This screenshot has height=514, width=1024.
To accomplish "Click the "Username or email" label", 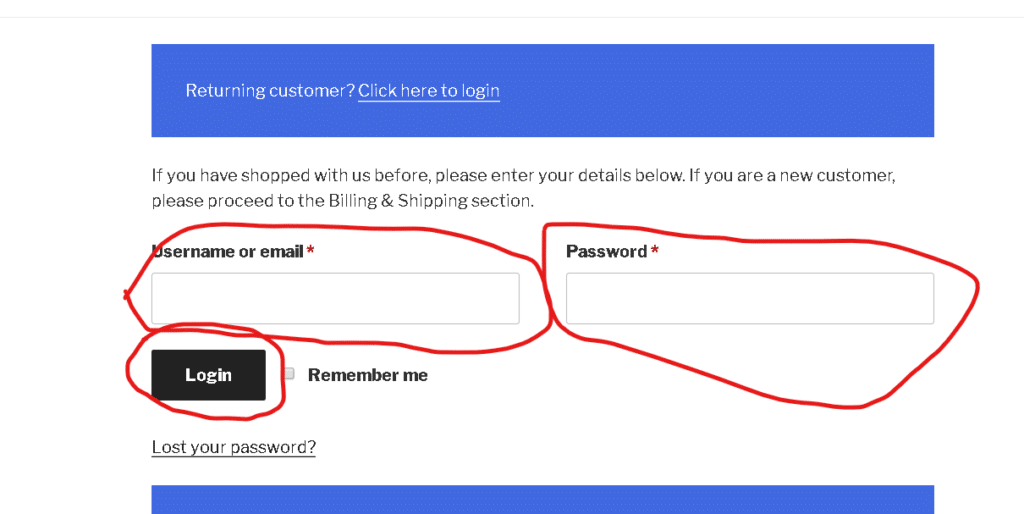I will click(x=227, y=251).
